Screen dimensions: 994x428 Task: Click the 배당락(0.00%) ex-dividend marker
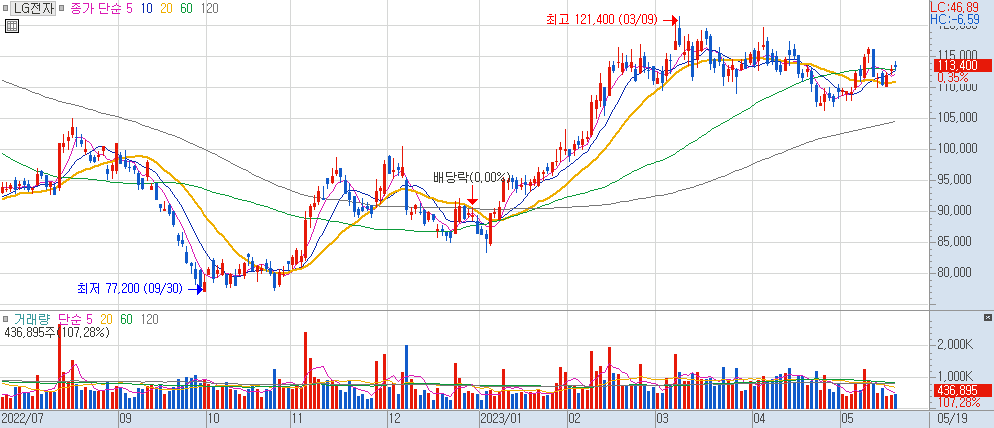[472, 176]
